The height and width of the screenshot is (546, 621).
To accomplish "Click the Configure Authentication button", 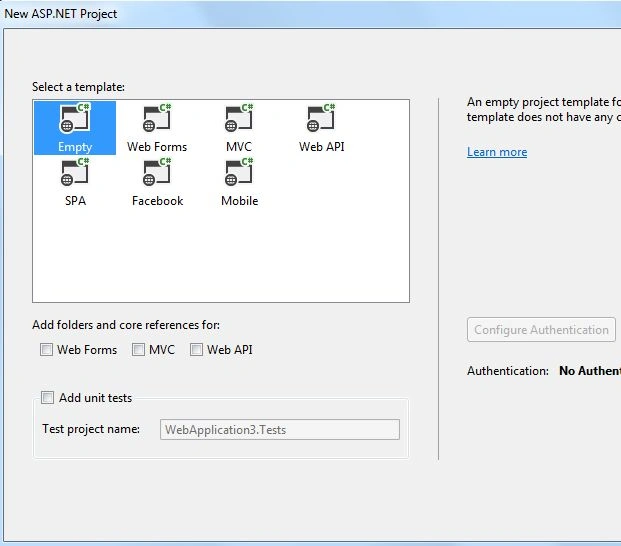I will coord(541,329).
